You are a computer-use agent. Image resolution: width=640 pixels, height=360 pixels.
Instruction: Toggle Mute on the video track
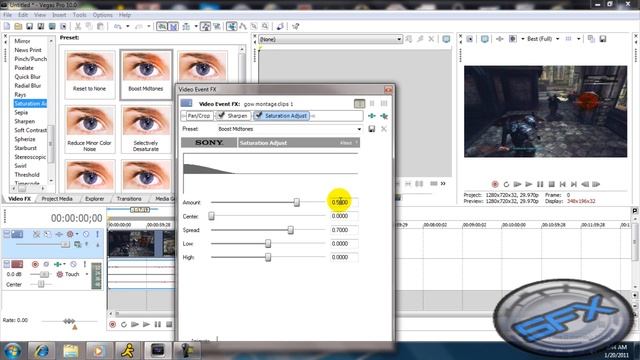[86, 234]
